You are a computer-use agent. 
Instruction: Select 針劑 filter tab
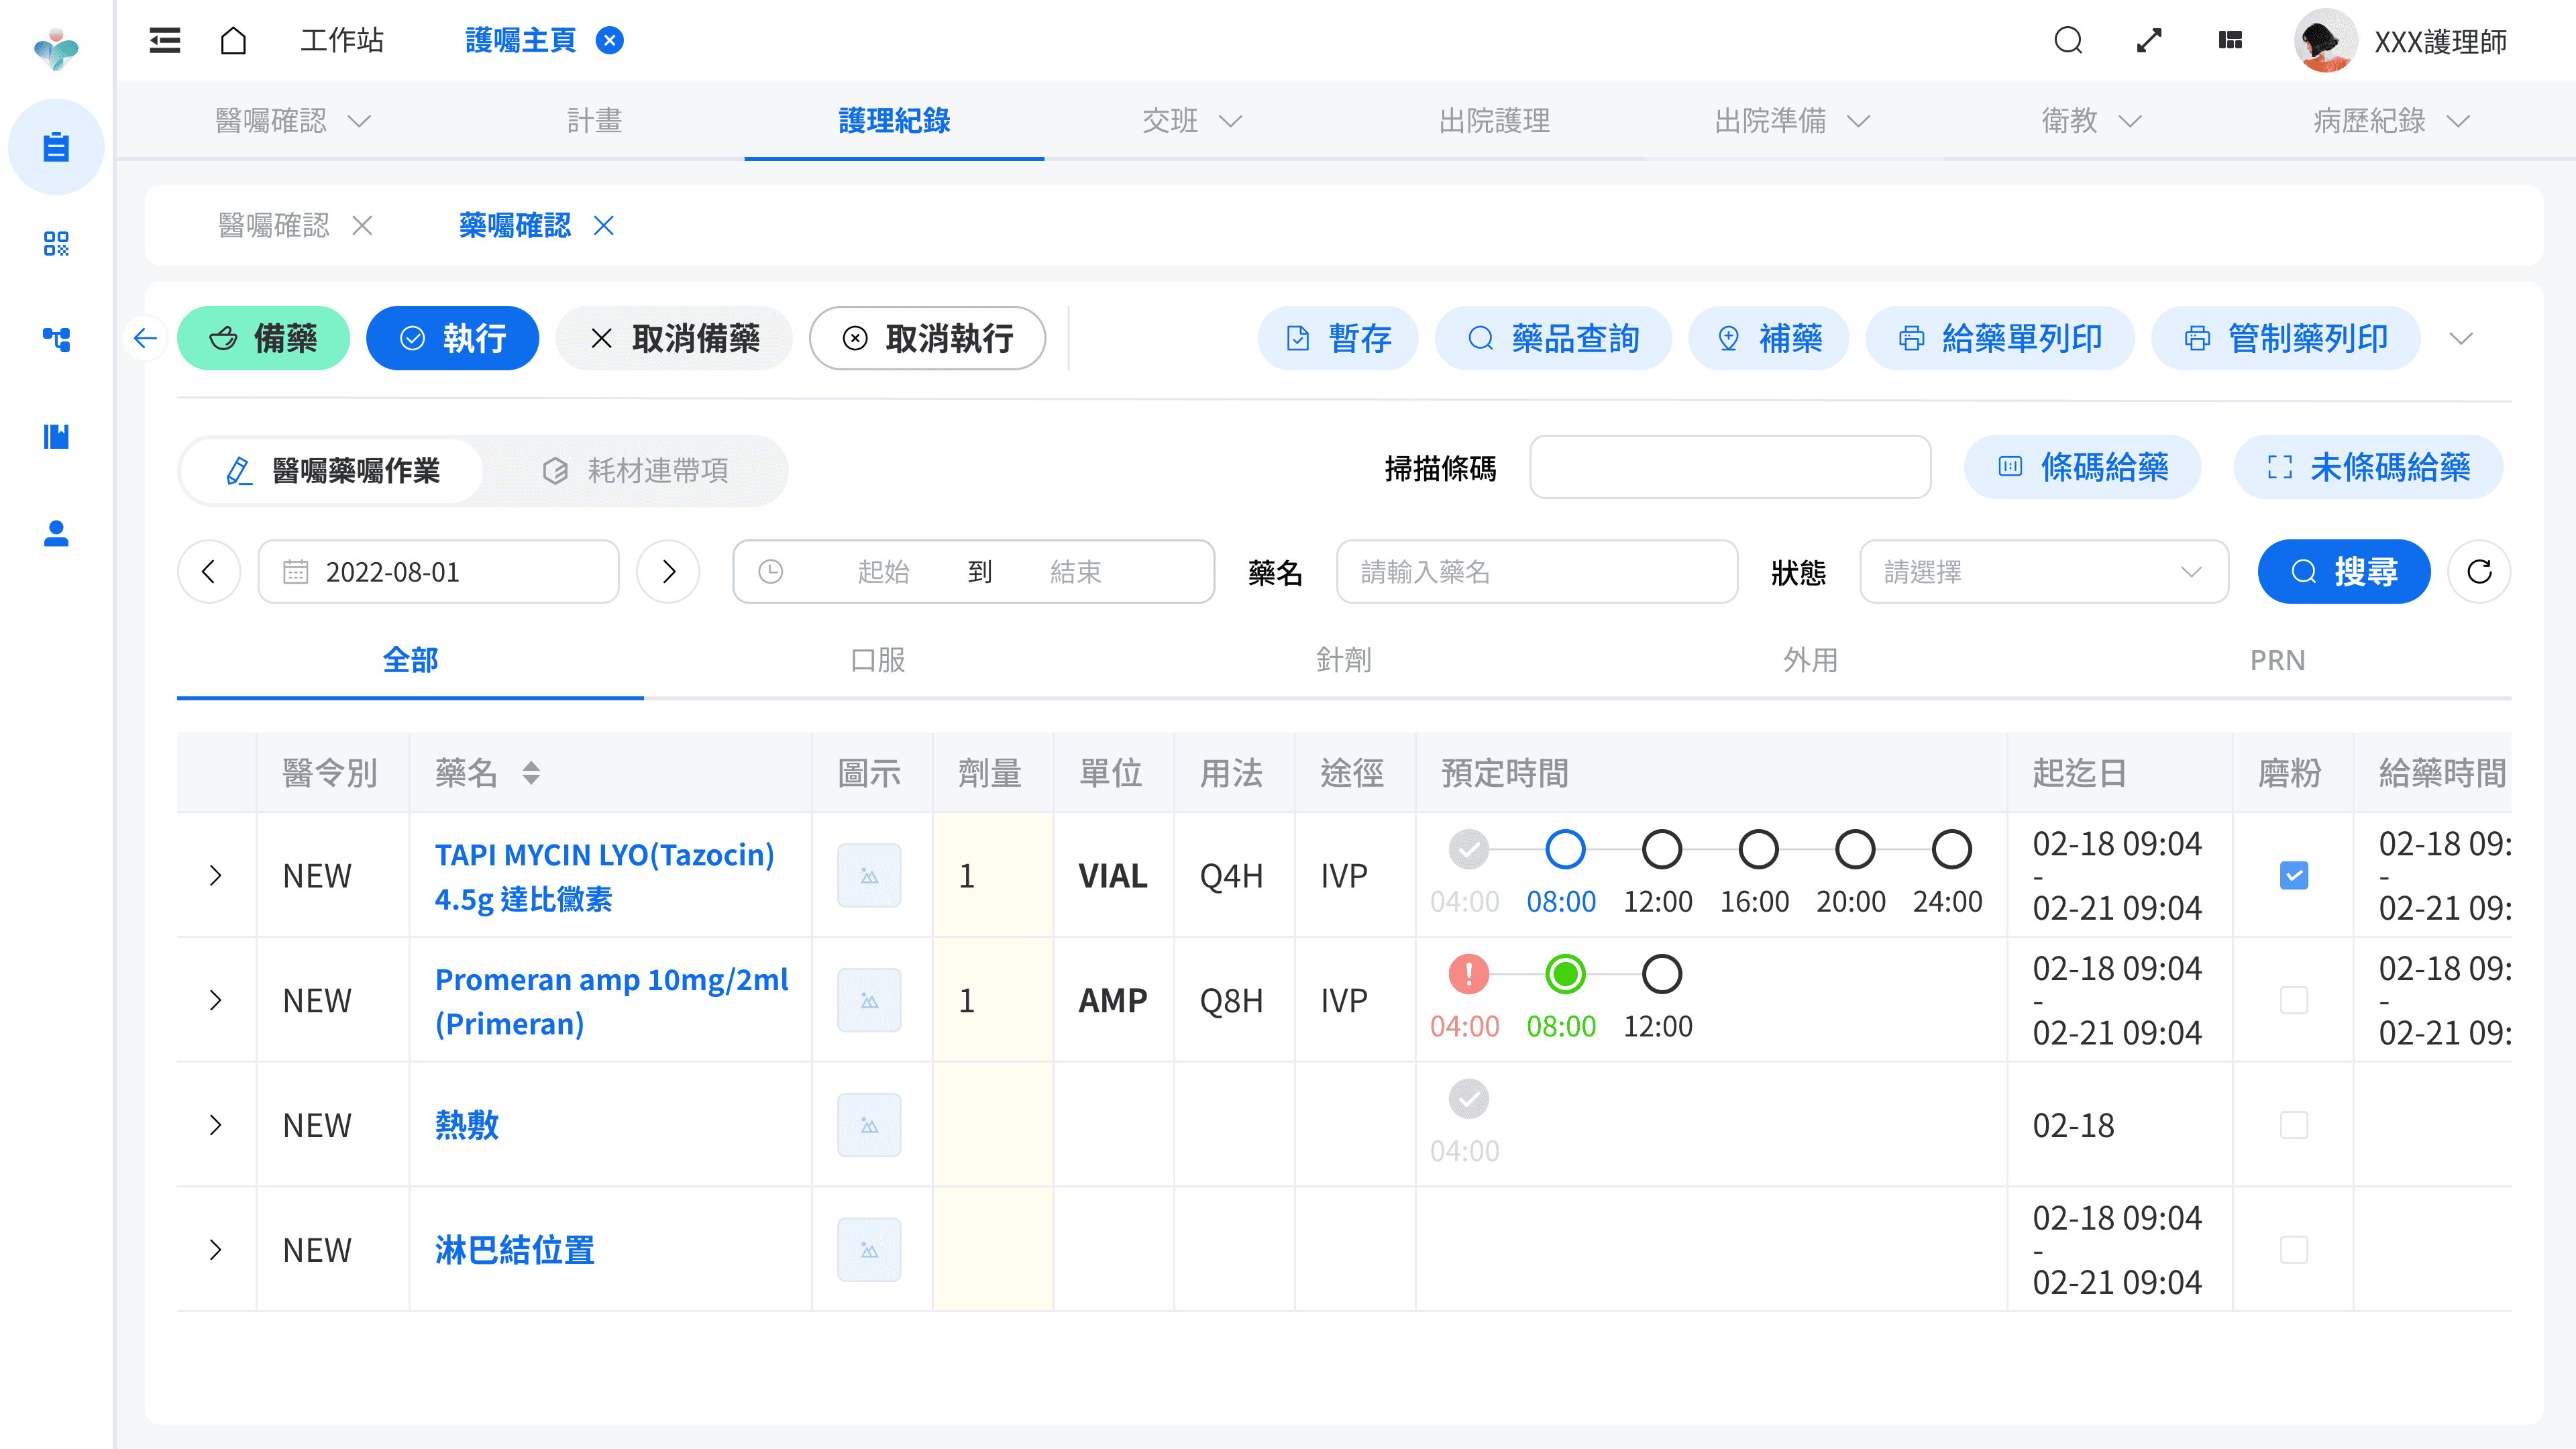tap(1343, 660)
